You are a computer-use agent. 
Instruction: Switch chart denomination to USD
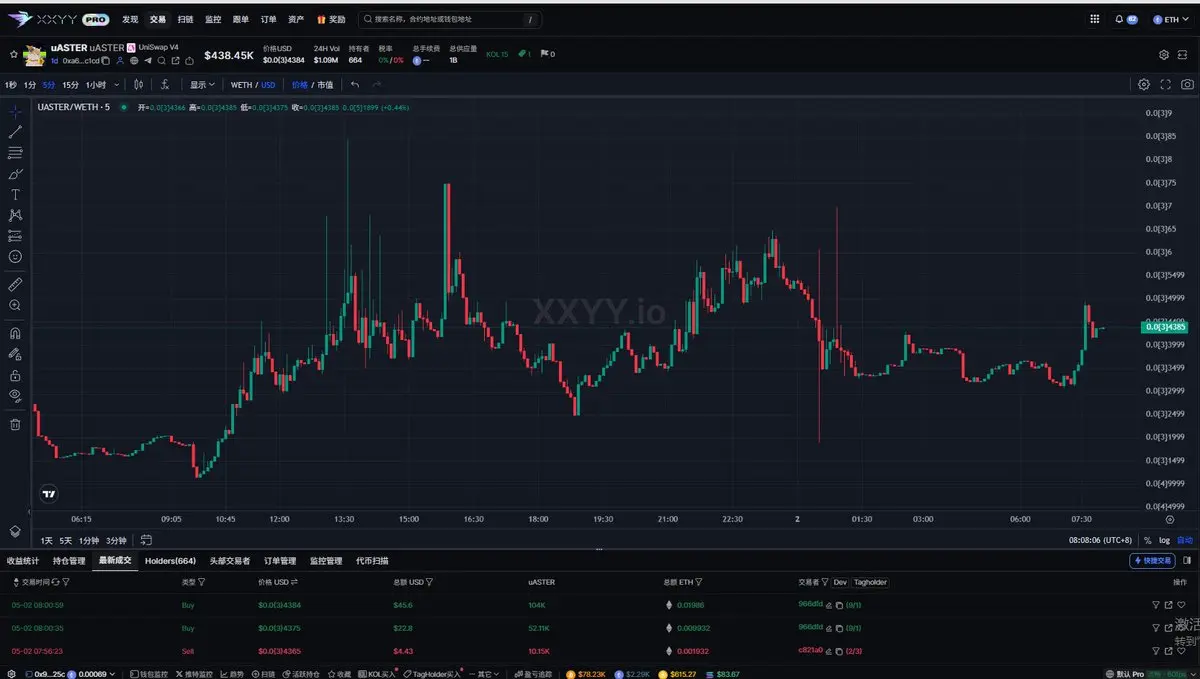pos(268,85)
